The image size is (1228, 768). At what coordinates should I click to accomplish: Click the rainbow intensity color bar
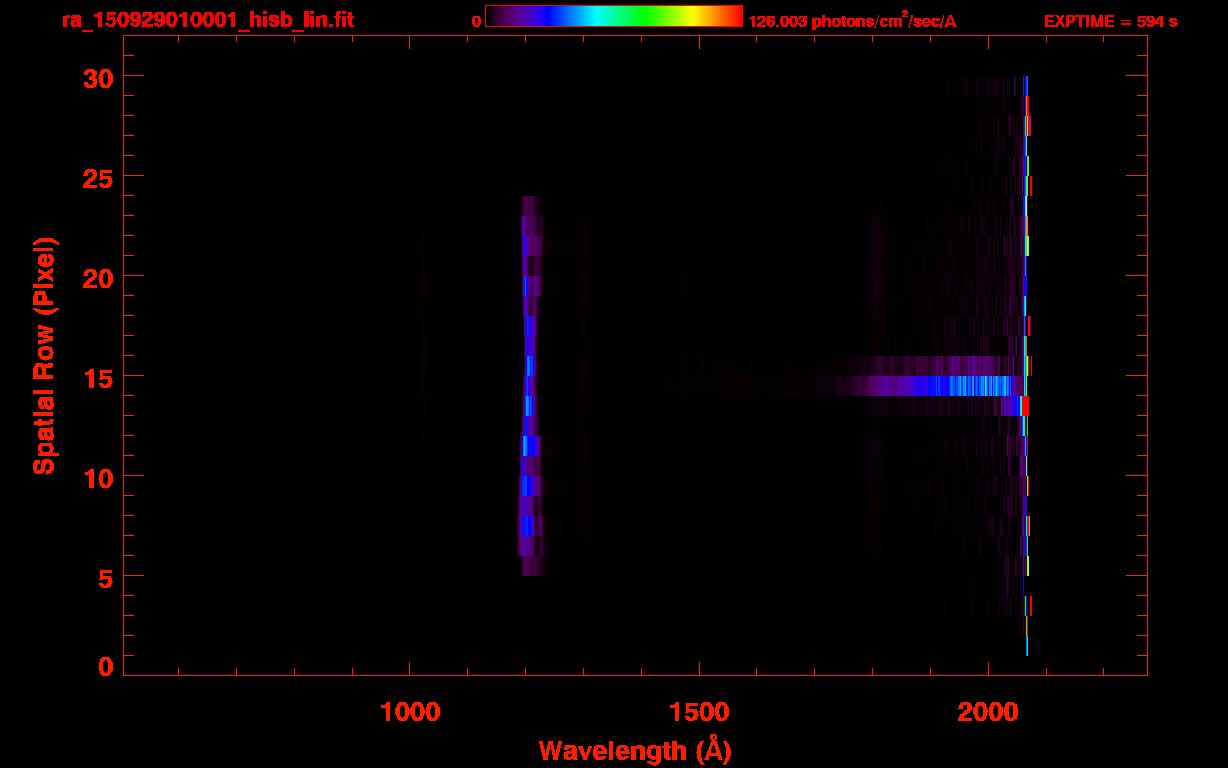point(614,16)
